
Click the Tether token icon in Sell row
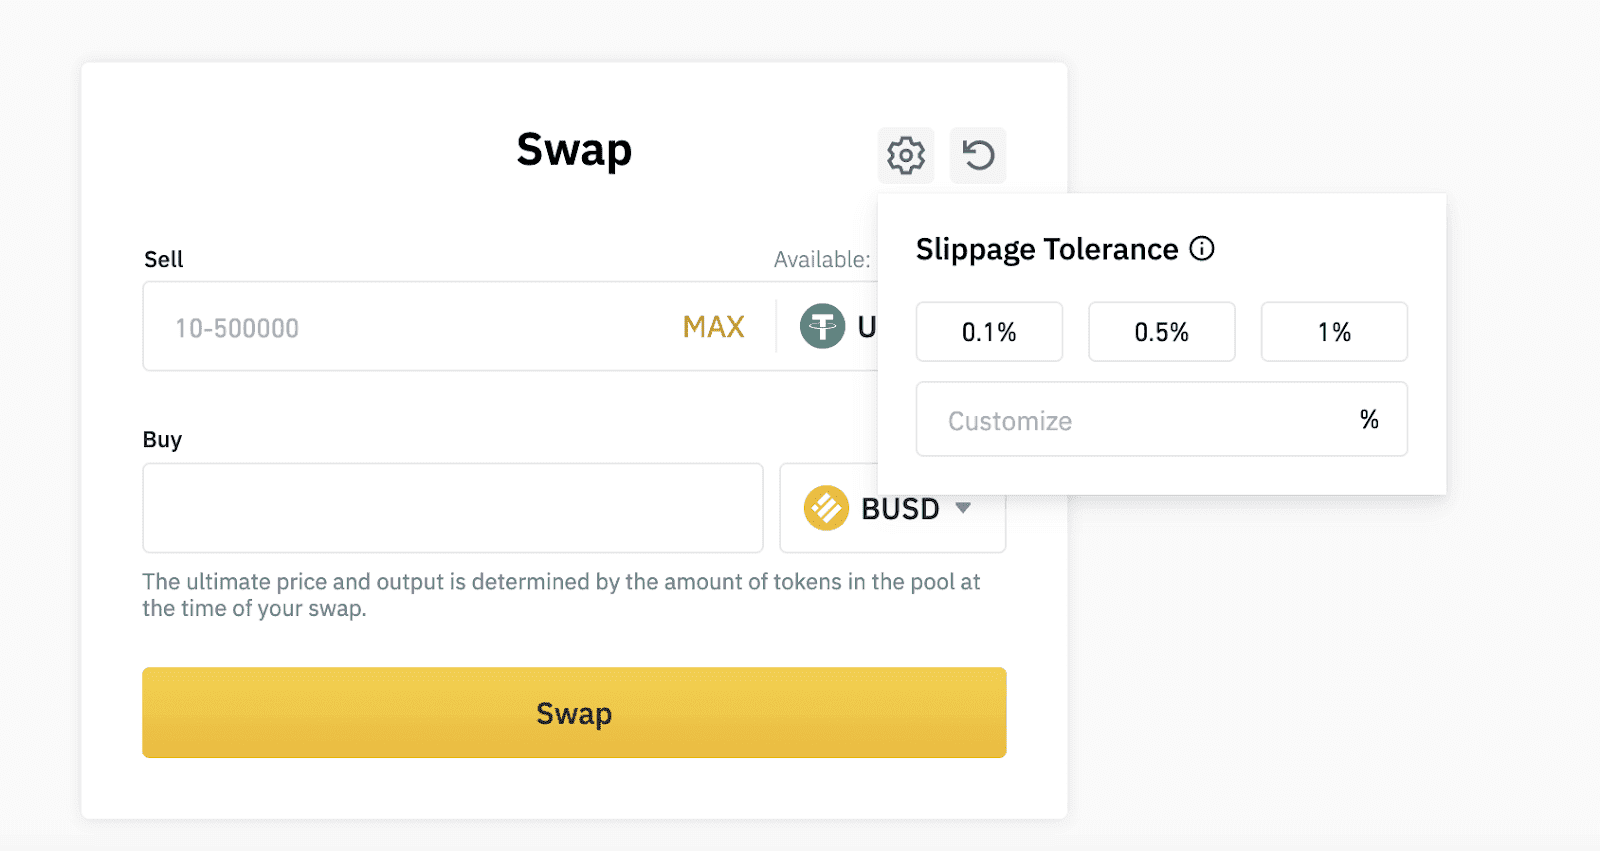coord(822,326)
